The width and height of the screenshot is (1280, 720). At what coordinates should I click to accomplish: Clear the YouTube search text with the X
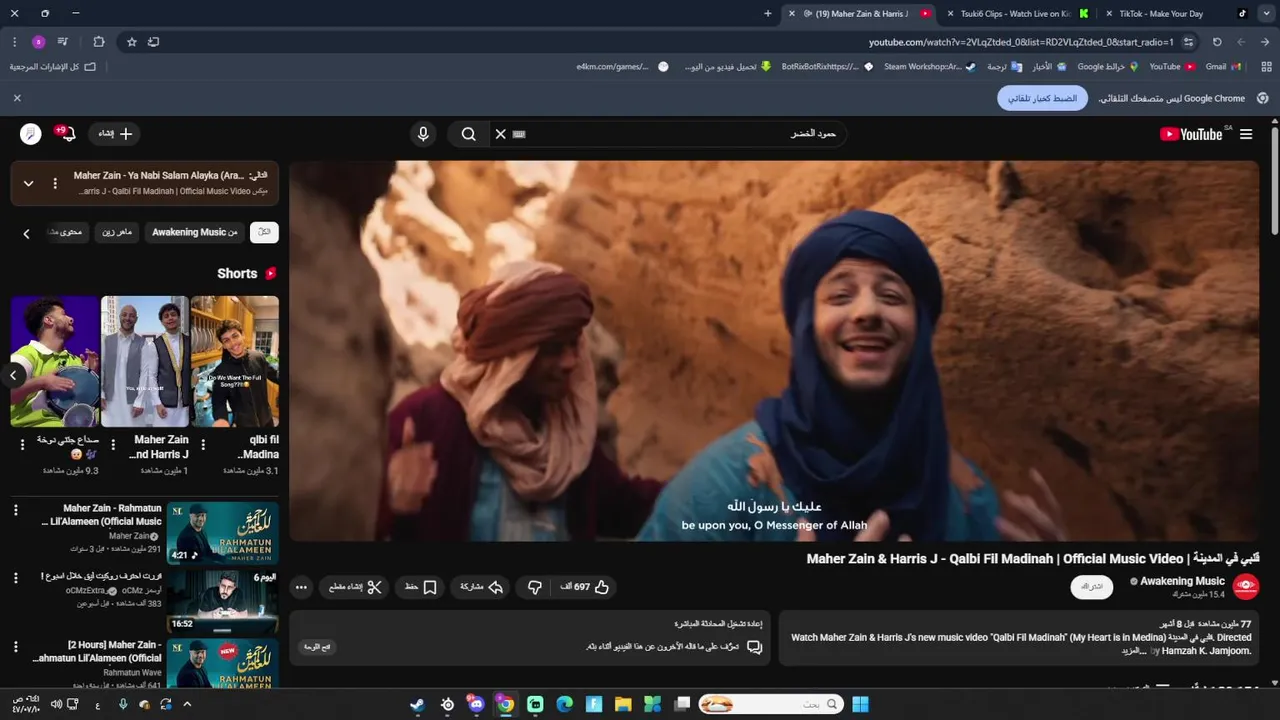pos(501,134)
